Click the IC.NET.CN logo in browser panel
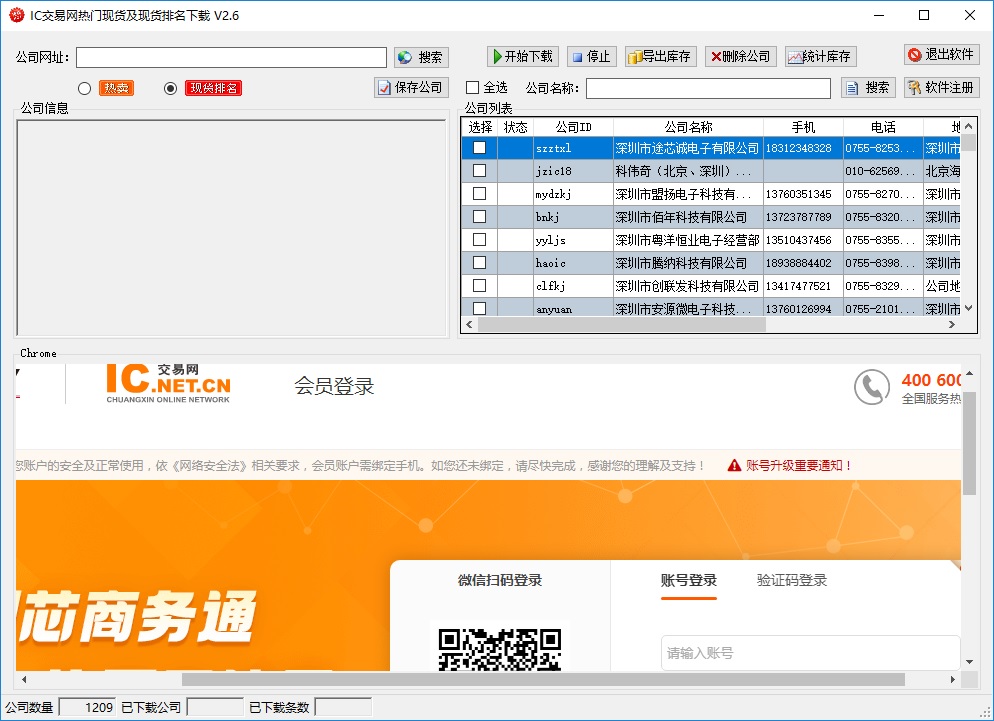The image size is (994, 721). [168, 383]
